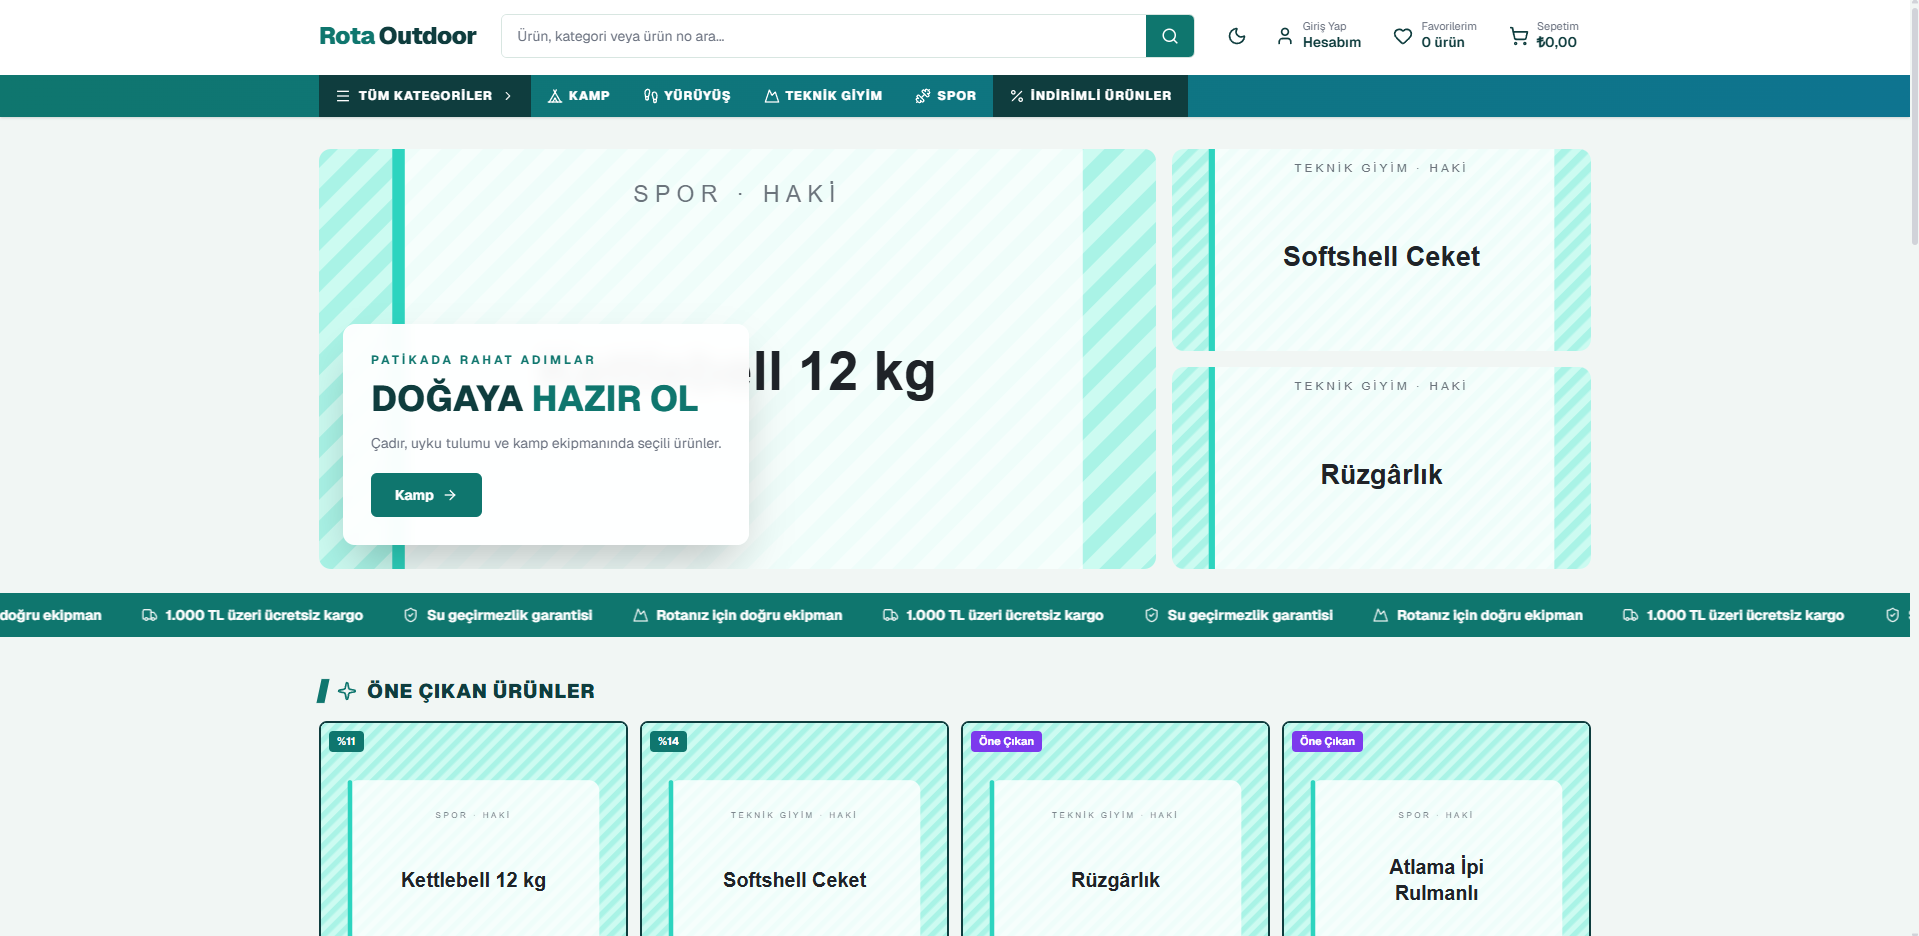The image size is (1919, 936).
Task: Open Atlama İpi Rulmanlı product card
Action: [1436, 830]
